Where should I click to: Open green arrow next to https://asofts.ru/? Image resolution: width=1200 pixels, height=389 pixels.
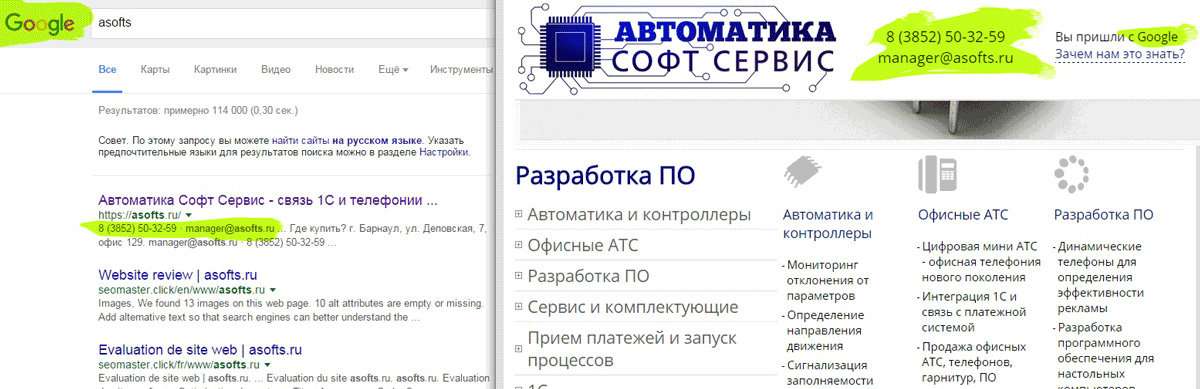click(x=188, y=215)
